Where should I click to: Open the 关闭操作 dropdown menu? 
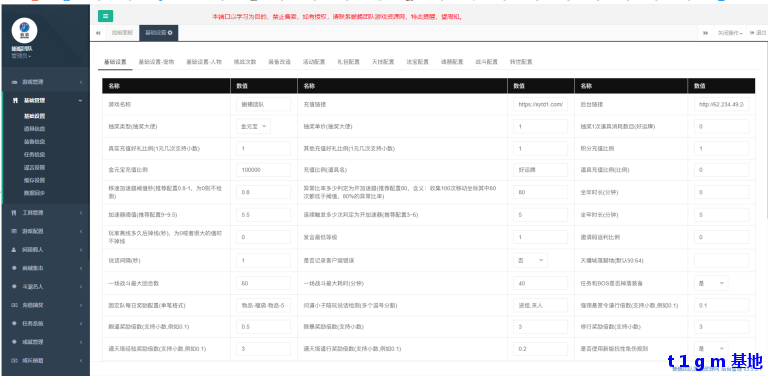click(730, 33)
